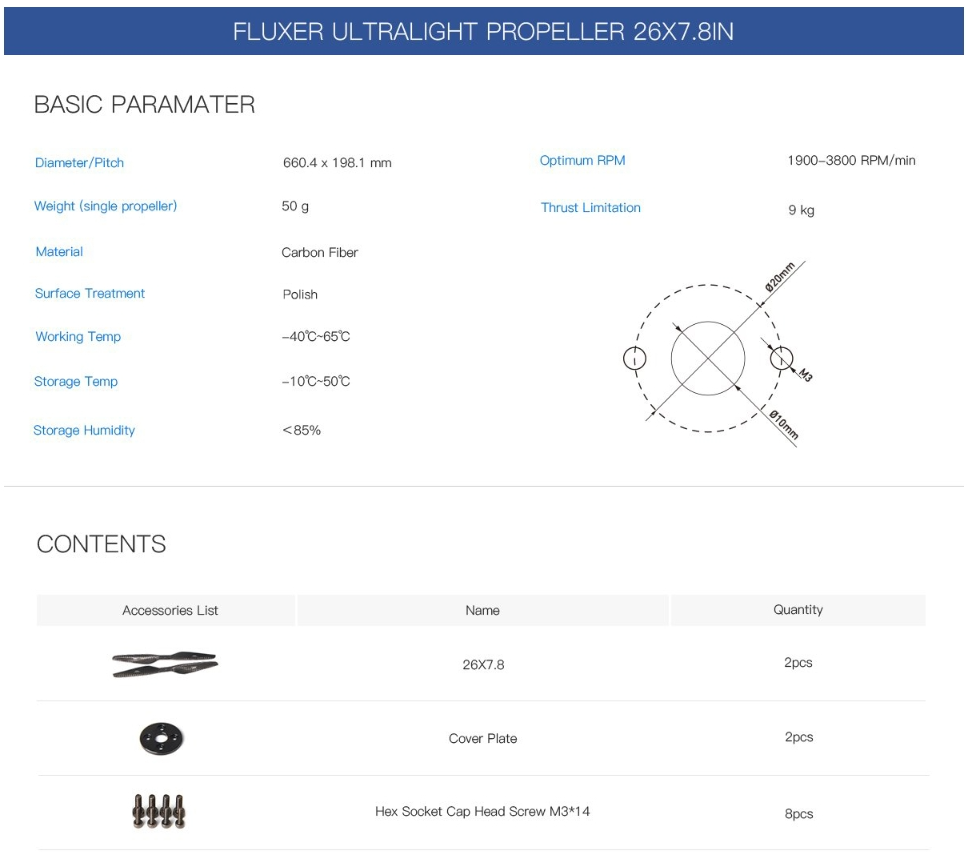Click the Fluxer Ultralight Propeller title banner
Viewport: 970px width, 863px height.
pyautogui.click(x=484, y=31)
